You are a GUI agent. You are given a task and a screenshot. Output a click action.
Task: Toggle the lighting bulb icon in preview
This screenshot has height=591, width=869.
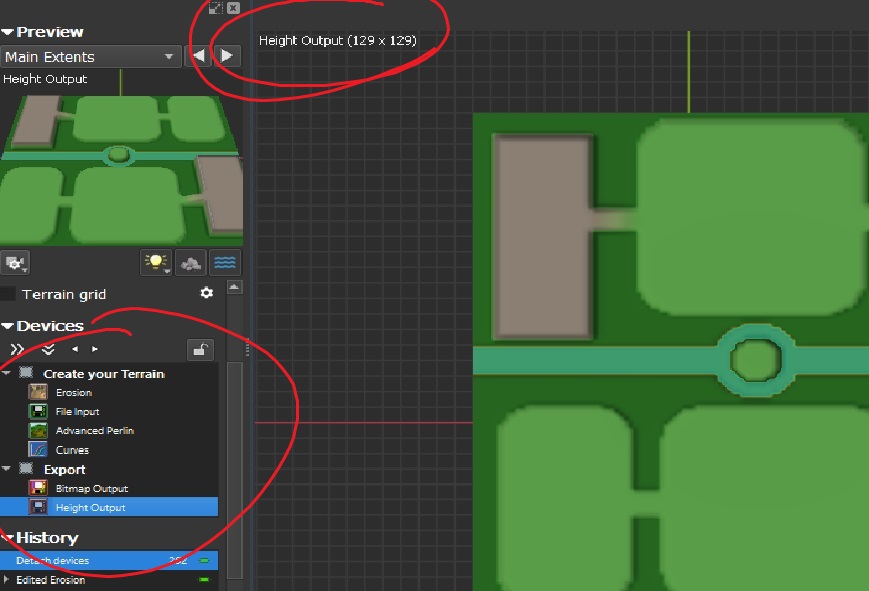pyautogui.click(x=156, y=262)
